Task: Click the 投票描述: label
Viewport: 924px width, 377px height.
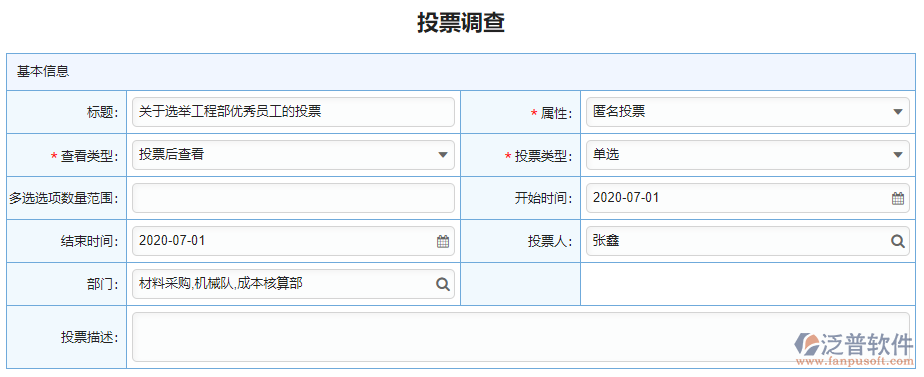Action: (x=90, y=338)
